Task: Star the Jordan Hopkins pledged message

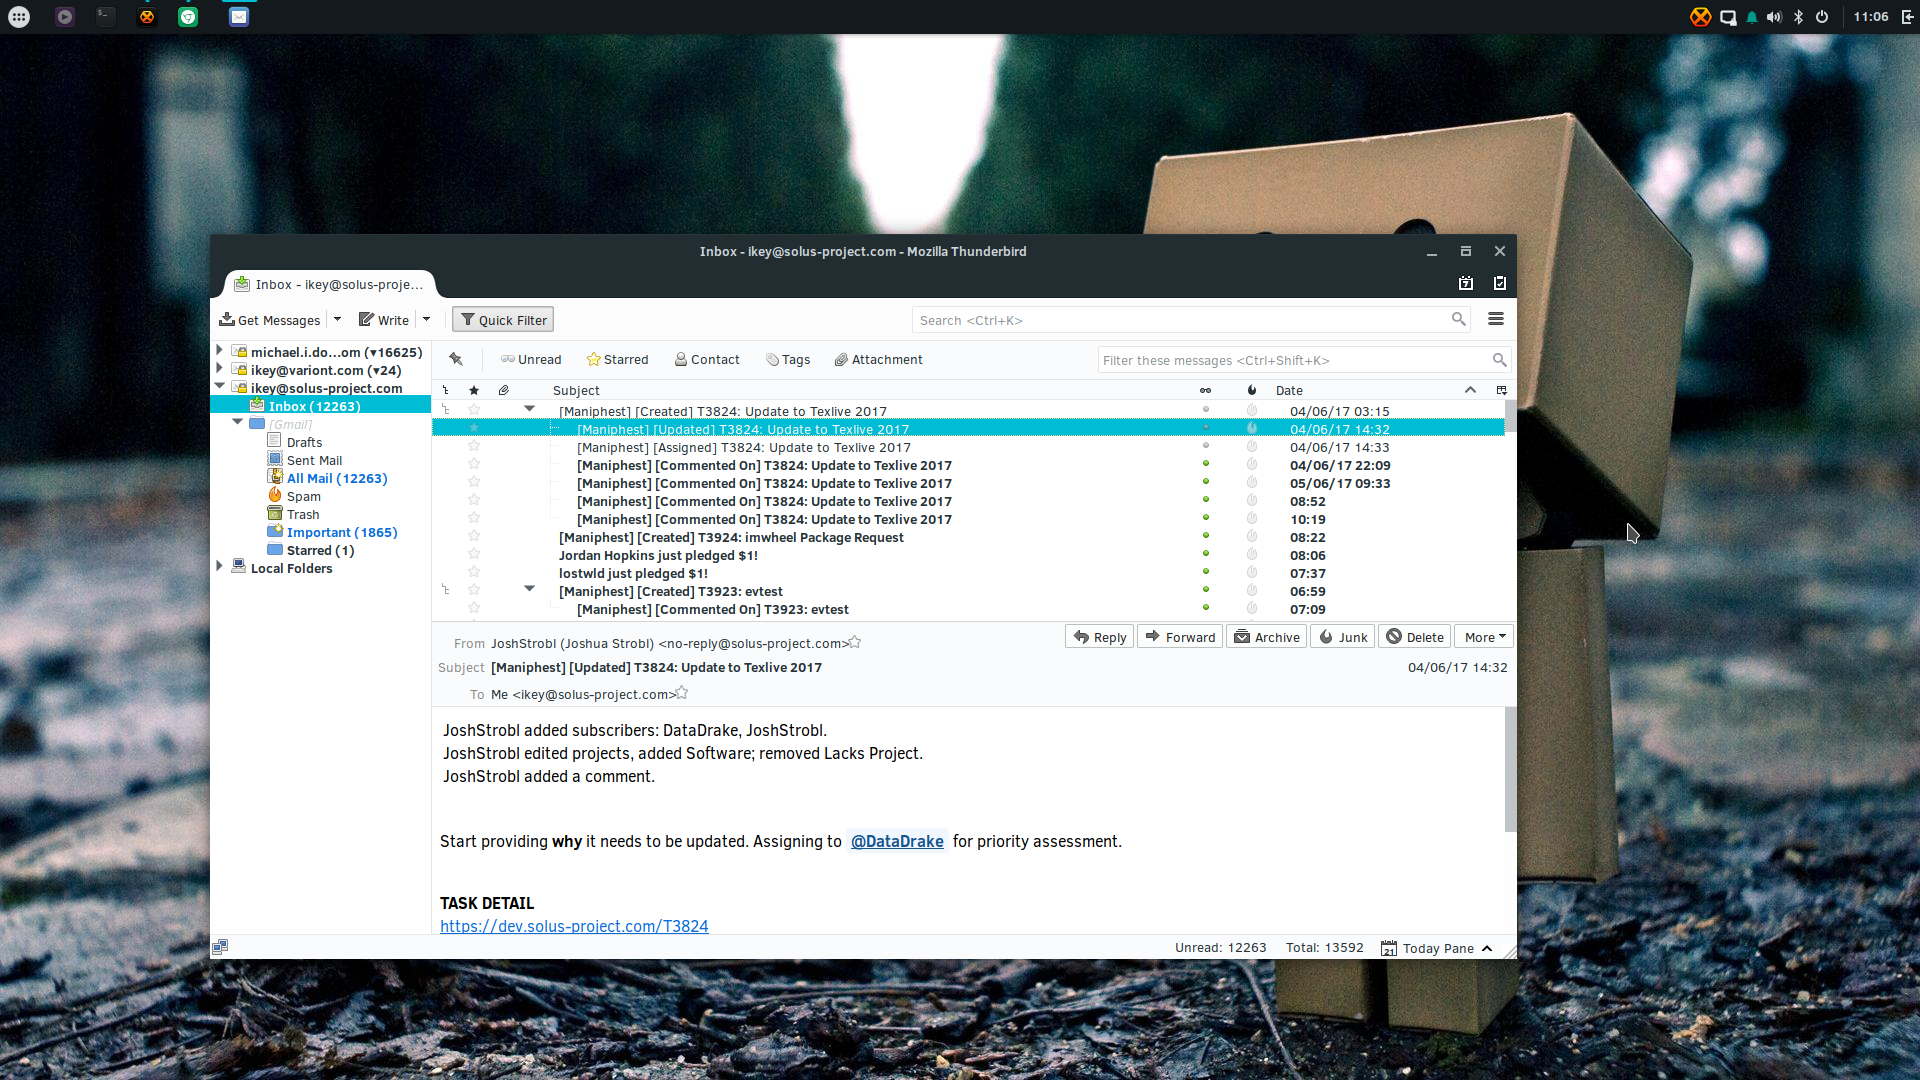Action: 474,555
